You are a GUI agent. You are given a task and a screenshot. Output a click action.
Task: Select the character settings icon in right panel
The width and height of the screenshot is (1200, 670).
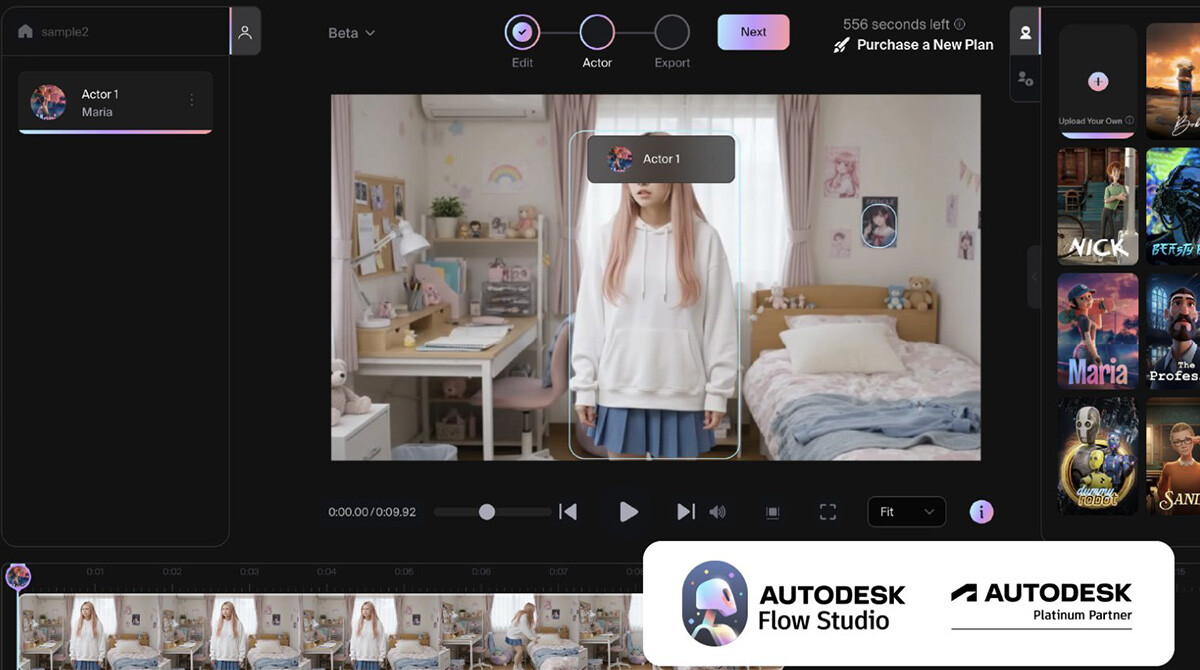(1025, 78)
